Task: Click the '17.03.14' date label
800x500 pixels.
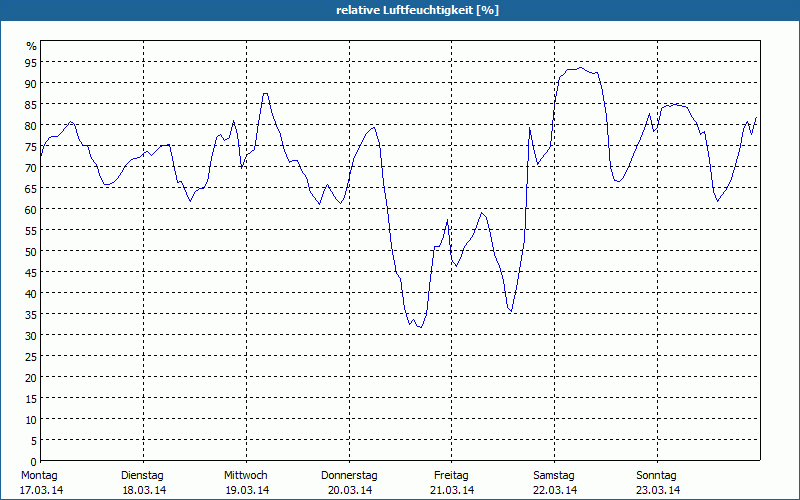Action: [x=41, y=490]
